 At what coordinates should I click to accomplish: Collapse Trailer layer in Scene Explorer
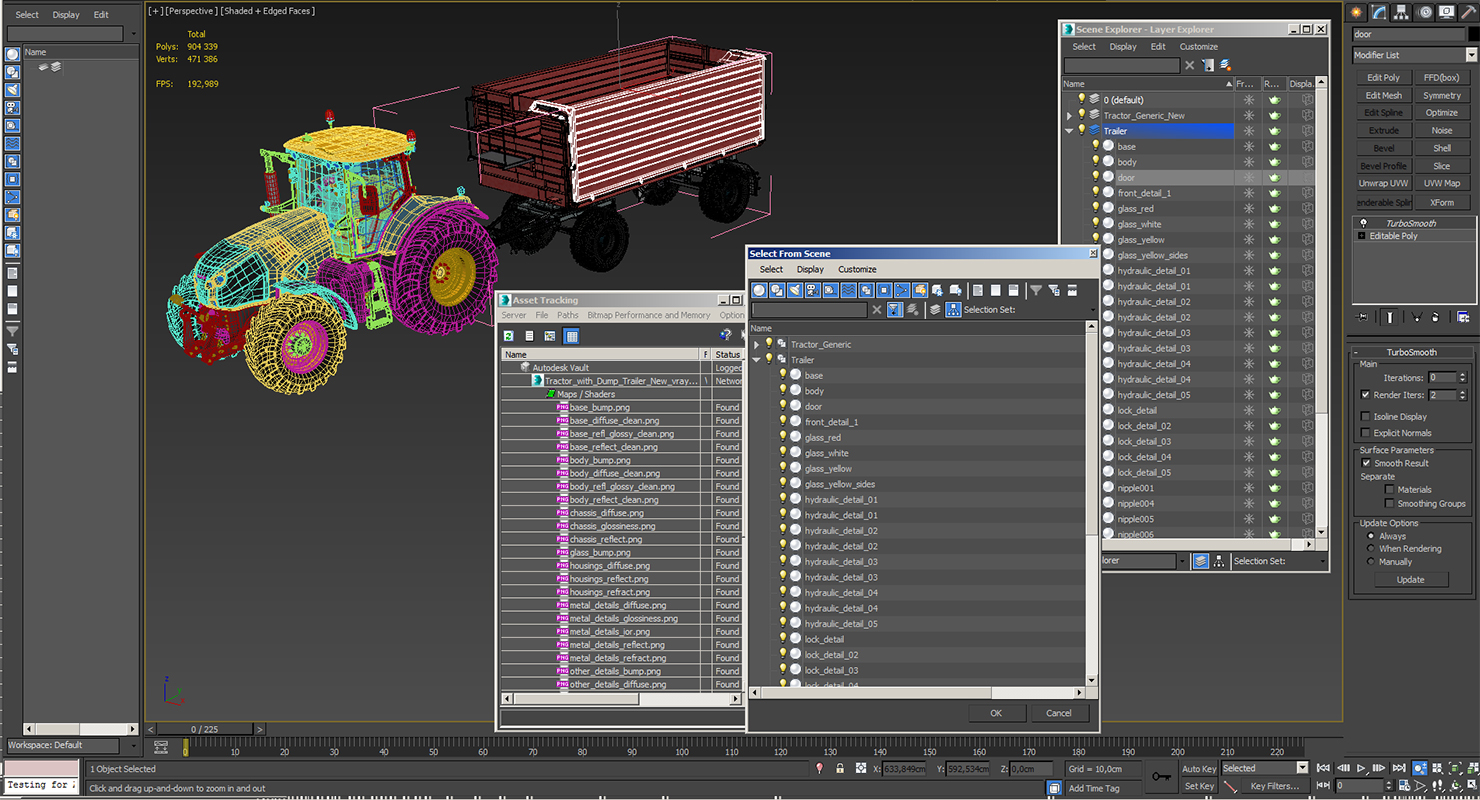pos(1069,131)
